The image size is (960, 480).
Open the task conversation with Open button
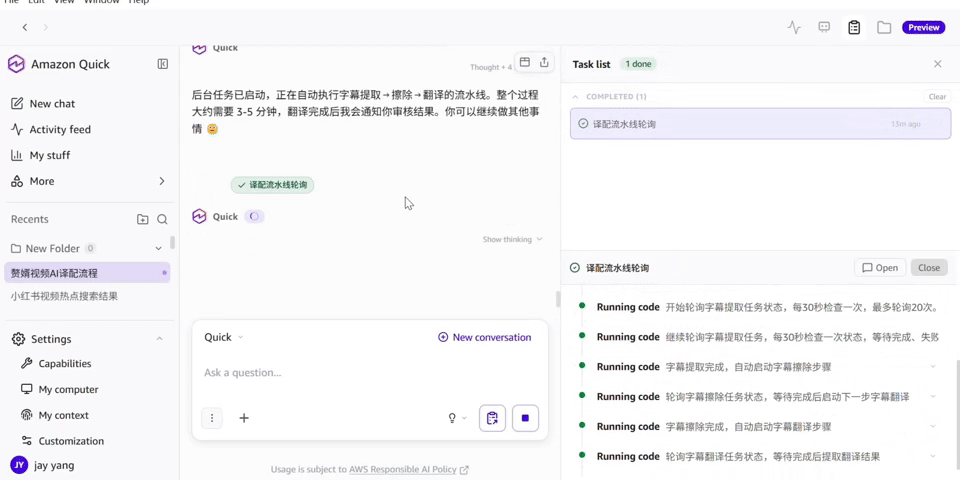(880, 268)
